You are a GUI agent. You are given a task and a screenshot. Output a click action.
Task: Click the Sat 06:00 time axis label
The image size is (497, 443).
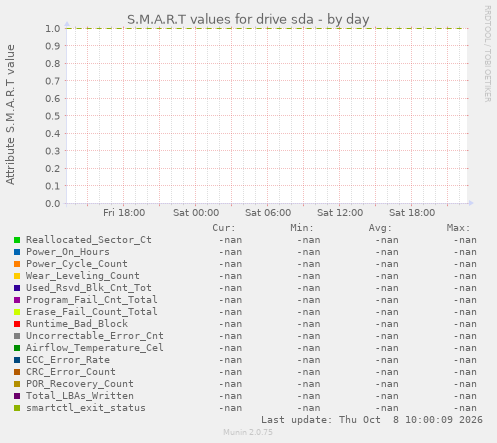(268, 213)
